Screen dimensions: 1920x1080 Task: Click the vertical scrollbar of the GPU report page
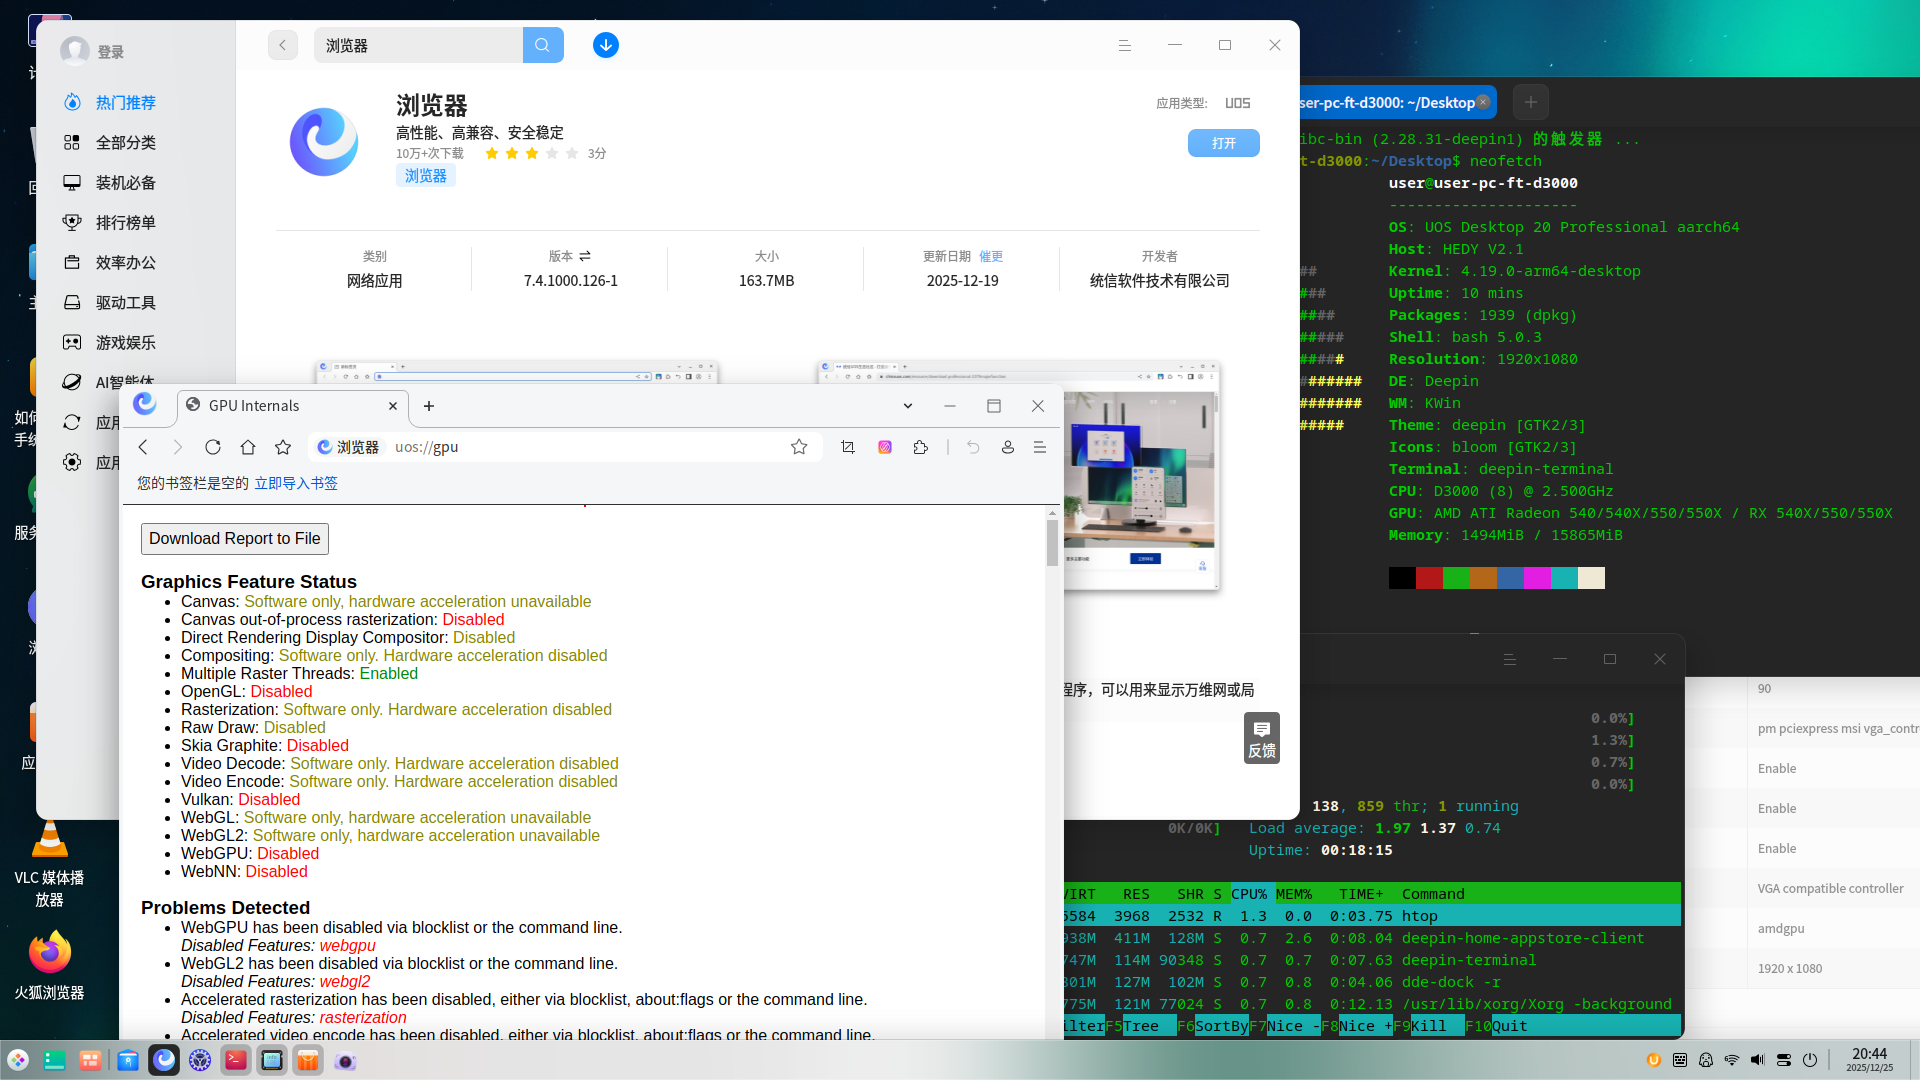pyautogui.click(x=1051, y=545)
